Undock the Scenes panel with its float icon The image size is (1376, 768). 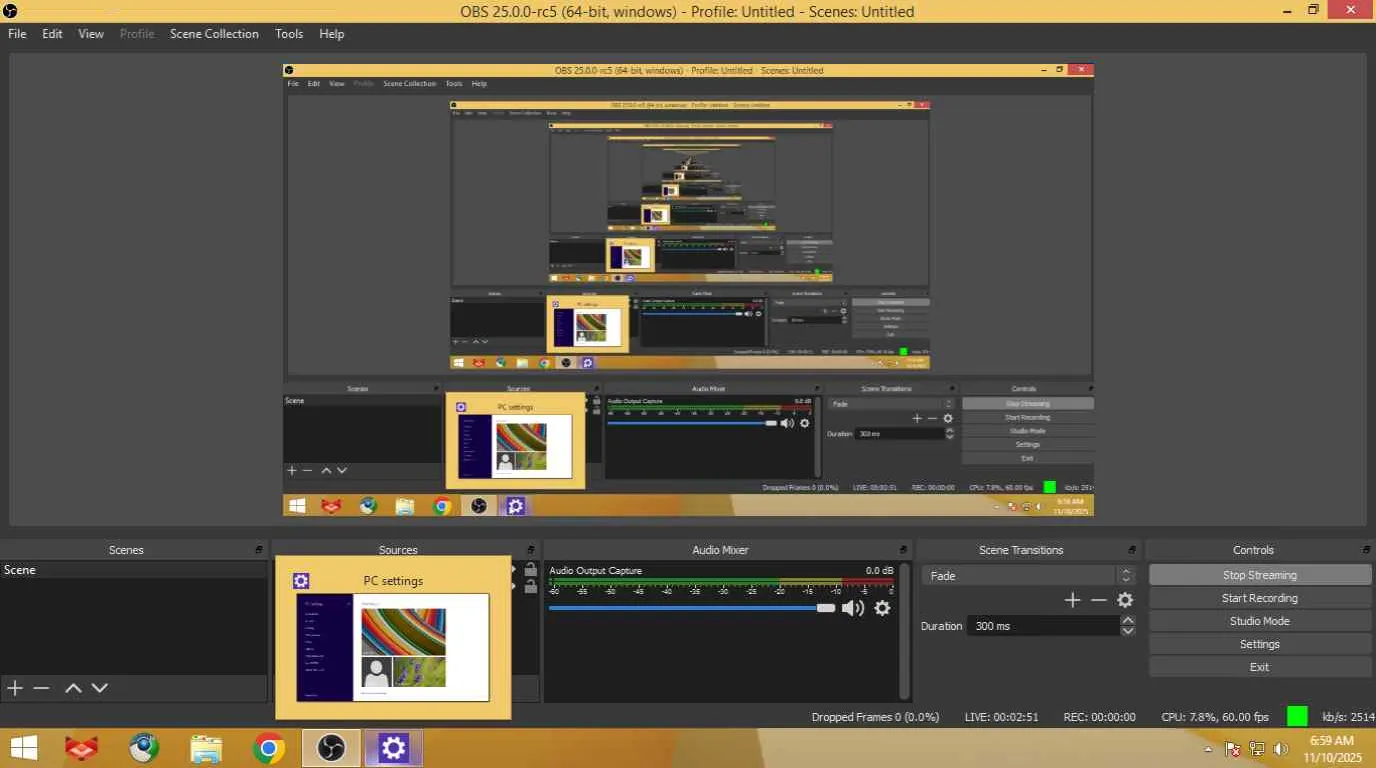259,550
